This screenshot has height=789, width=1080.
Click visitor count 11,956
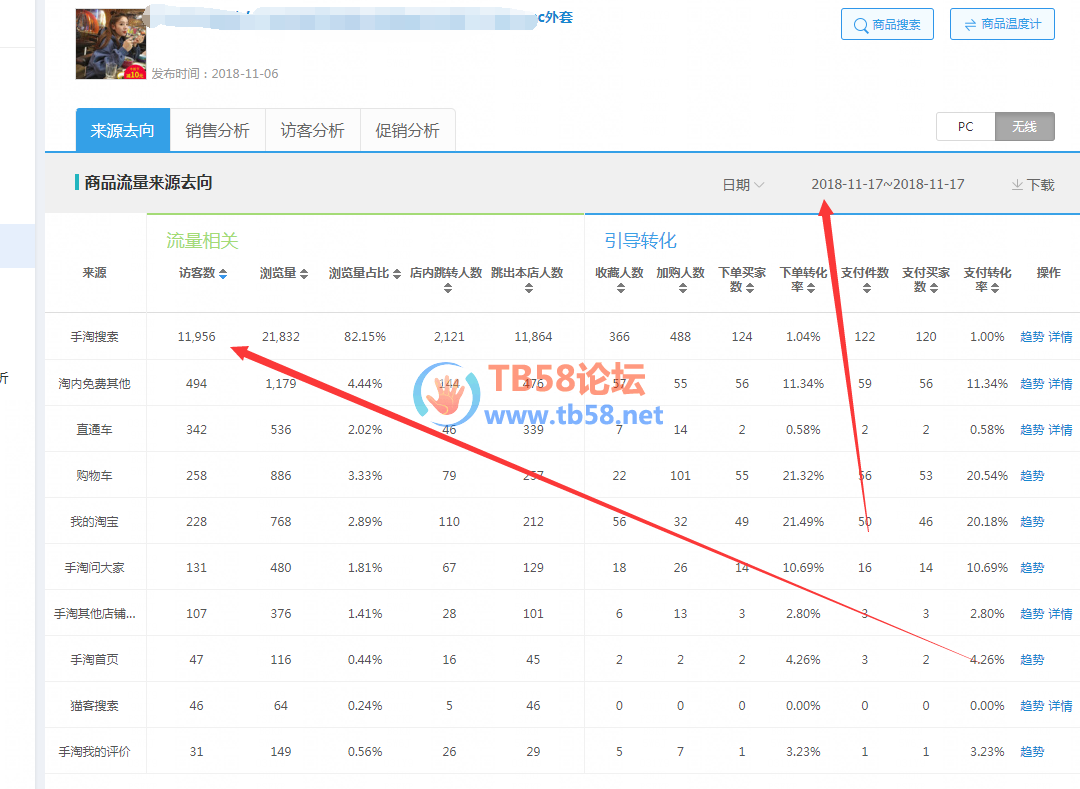196,337
